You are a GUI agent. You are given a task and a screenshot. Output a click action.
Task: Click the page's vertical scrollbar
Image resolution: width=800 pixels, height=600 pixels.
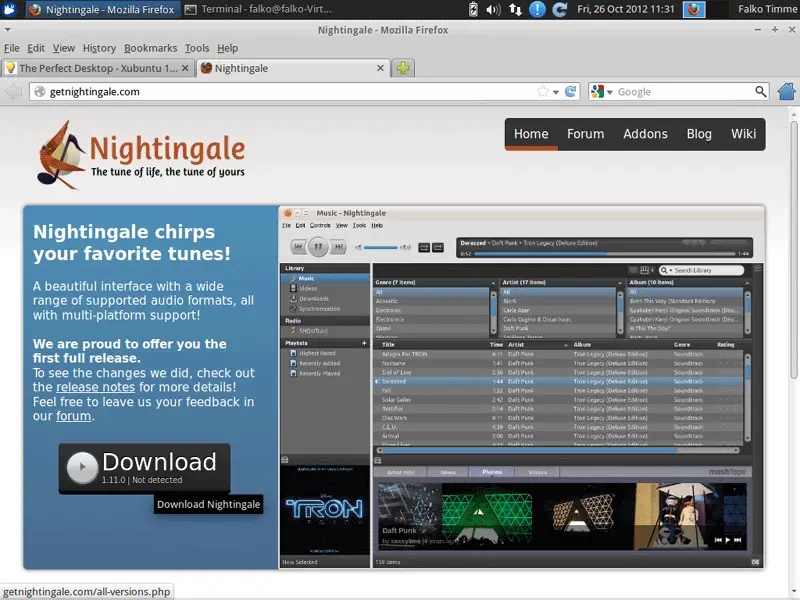794,250
